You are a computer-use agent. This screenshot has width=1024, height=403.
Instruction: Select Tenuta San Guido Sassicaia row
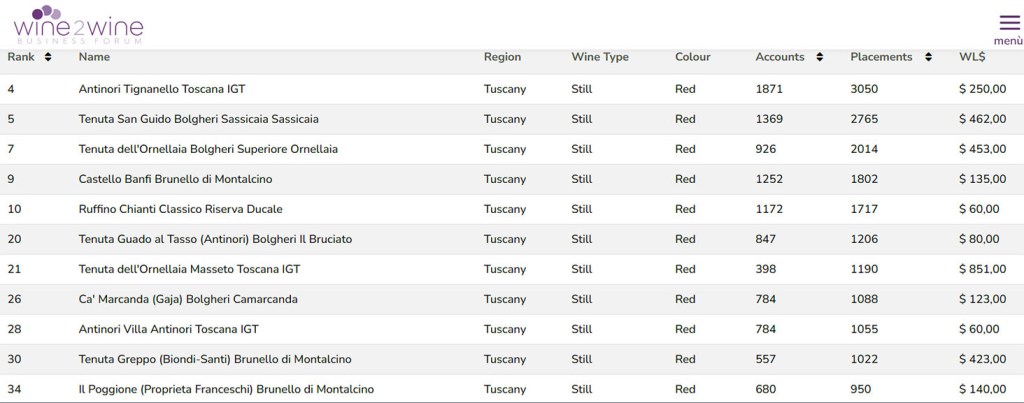(x=198, y=119)
